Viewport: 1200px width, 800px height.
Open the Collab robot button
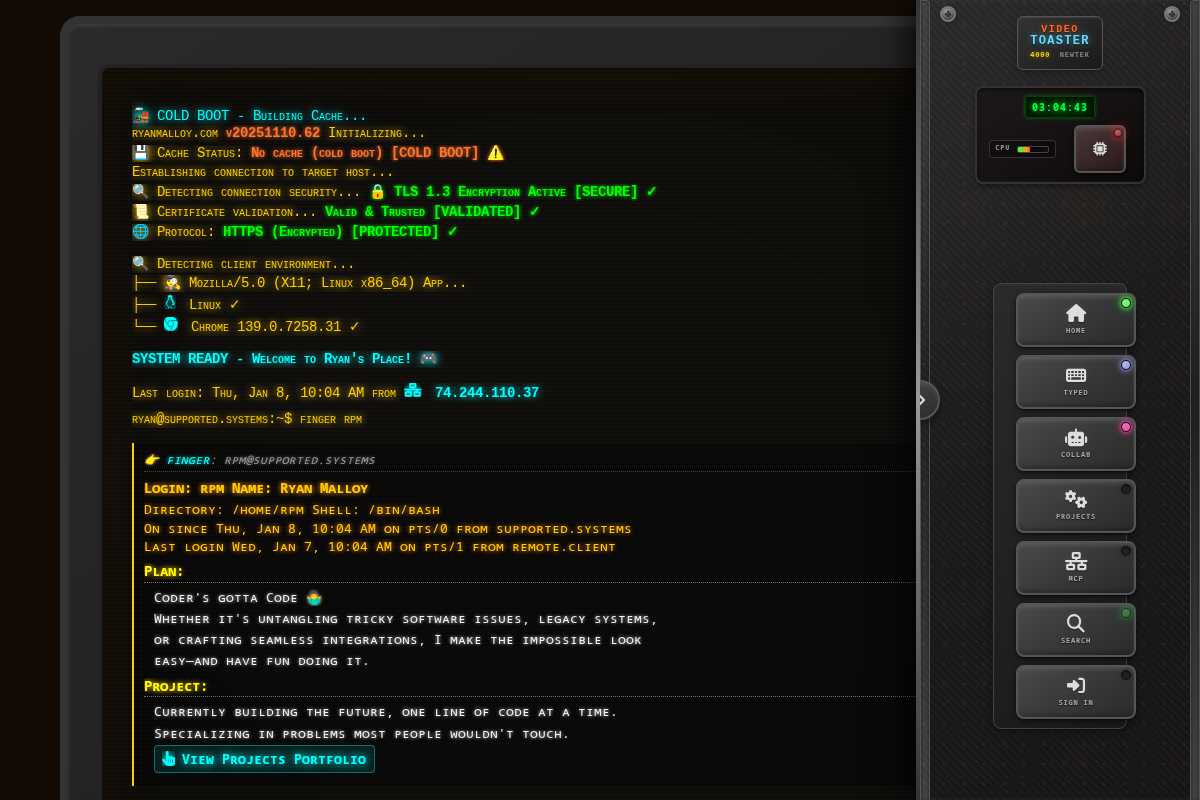coord(1075,443)
